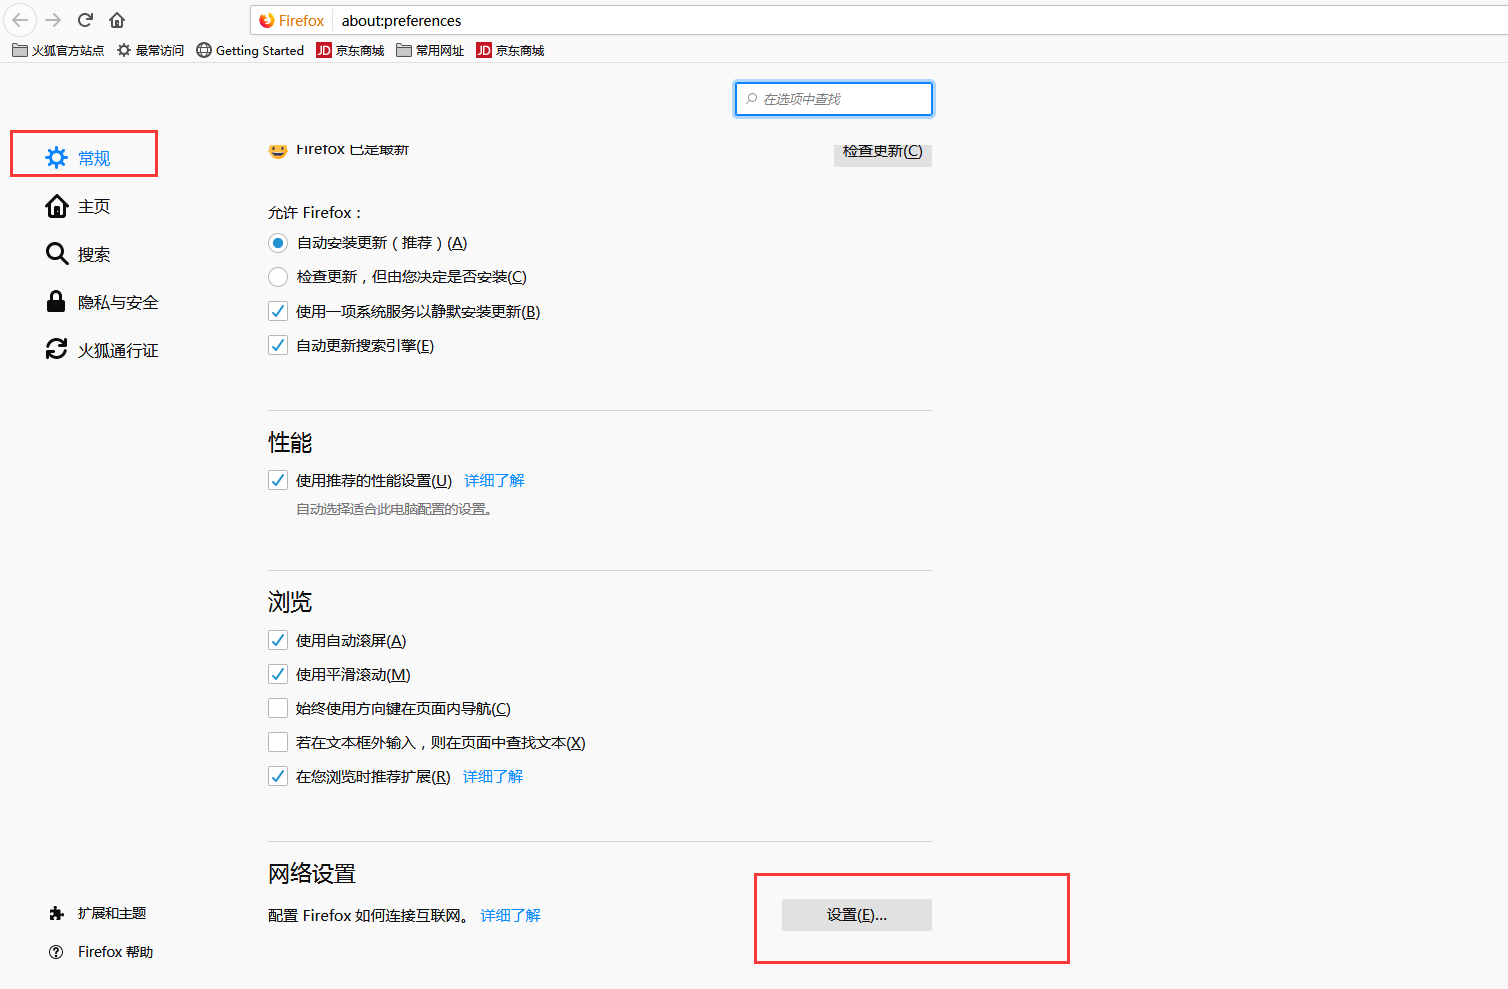Click the gear icon for 常规
This screenshot has height=989, width=1508.
coord(57,158)
